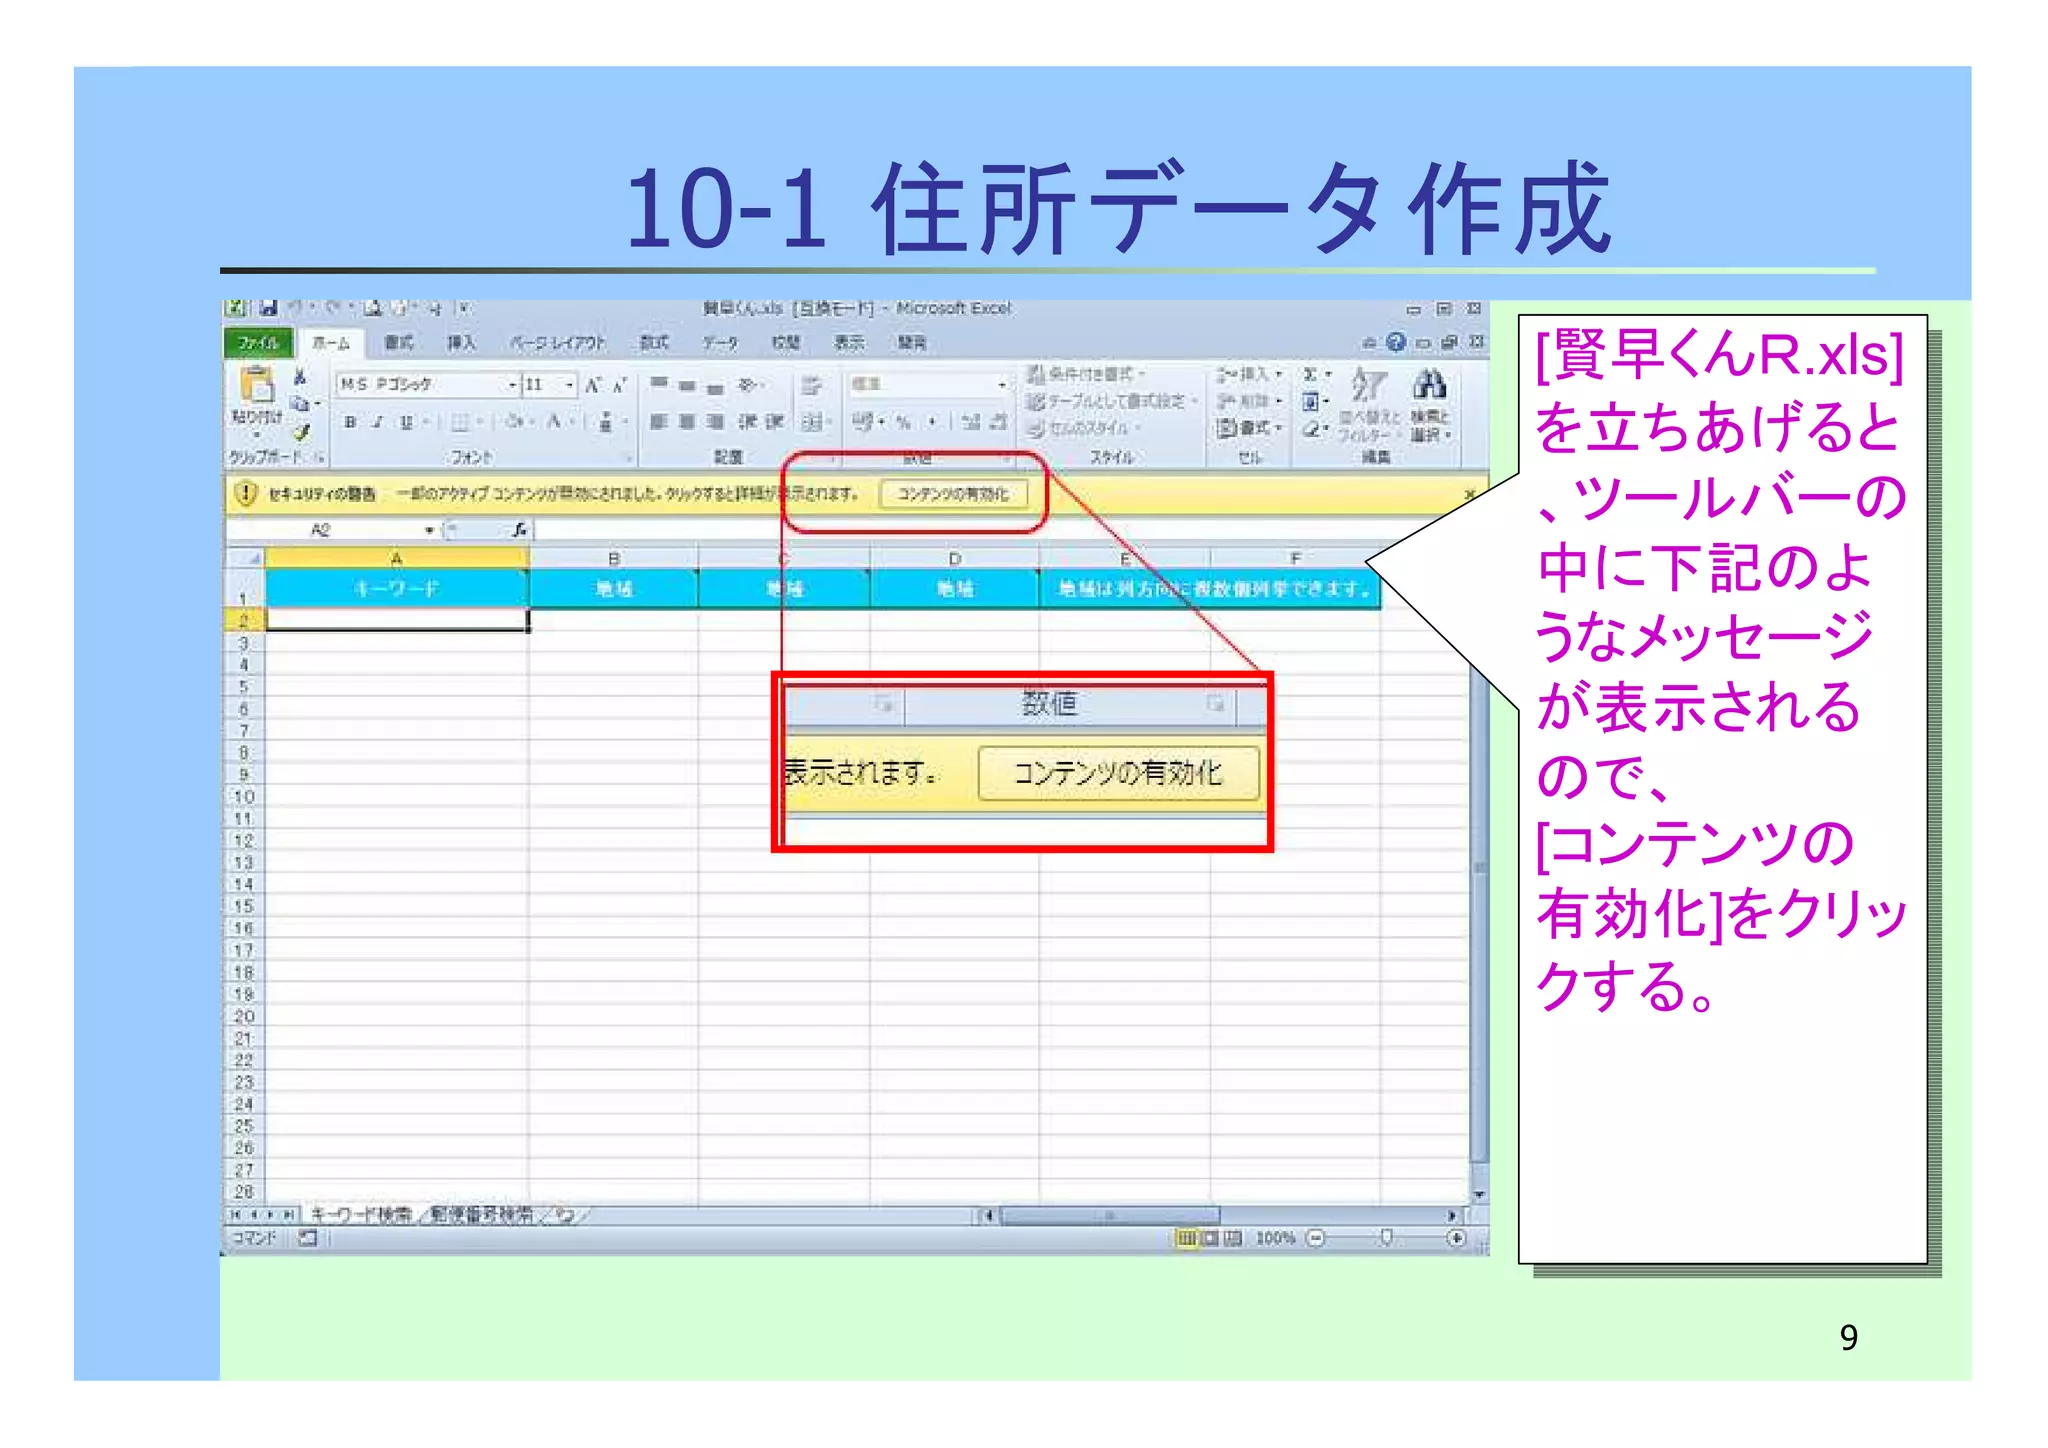Open the Cell Styles dropdown

click(1084, 428)
